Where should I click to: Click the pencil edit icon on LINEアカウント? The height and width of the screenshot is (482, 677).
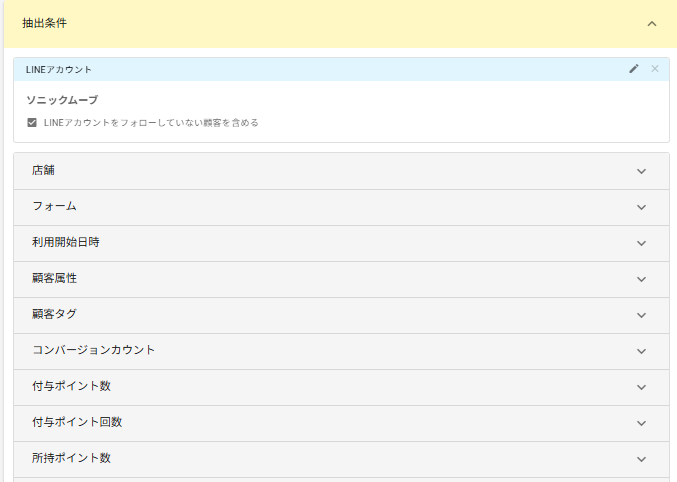pyautogui.click(x=634, y=69)
